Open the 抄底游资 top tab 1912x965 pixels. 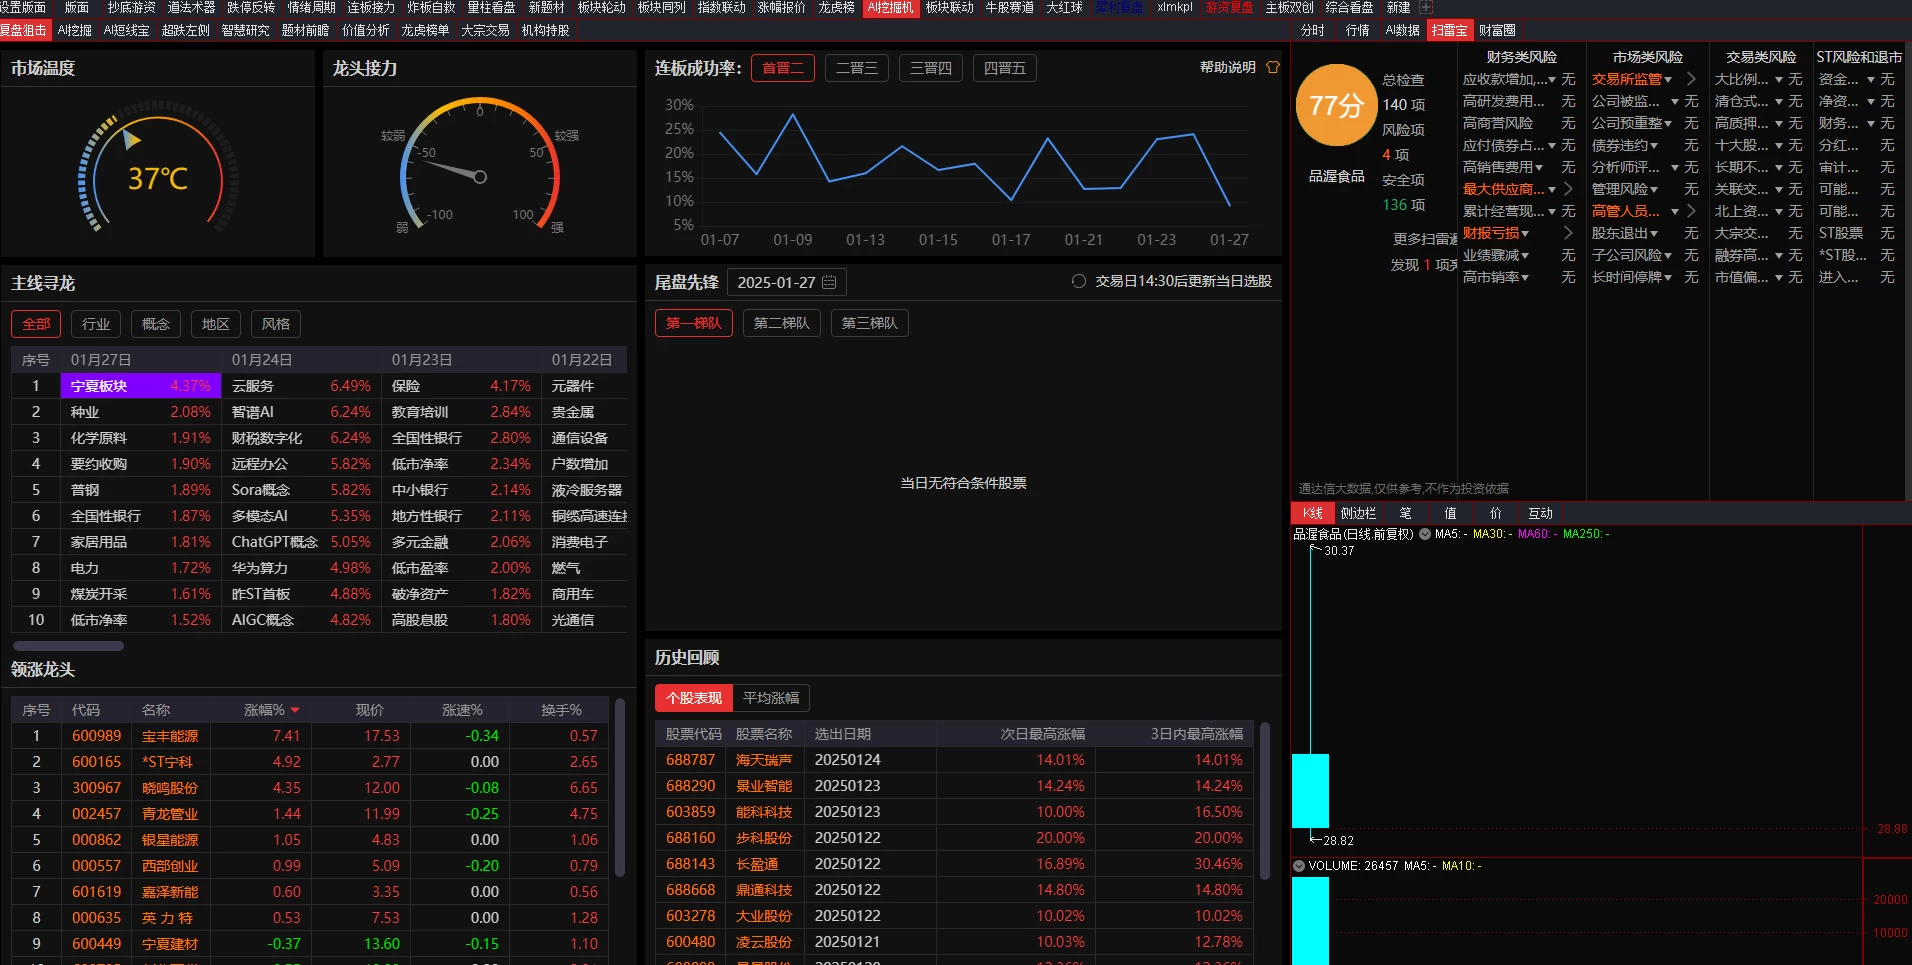click(132, 7)
